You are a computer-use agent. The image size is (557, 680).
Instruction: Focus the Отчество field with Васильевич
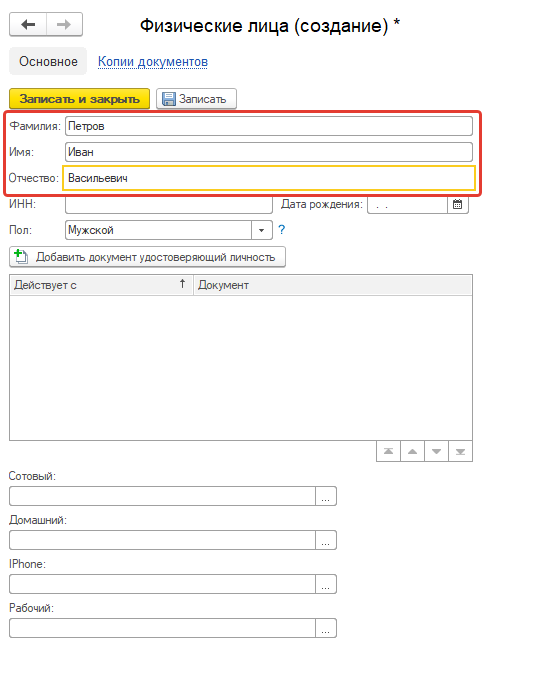[x=269, y=178]
